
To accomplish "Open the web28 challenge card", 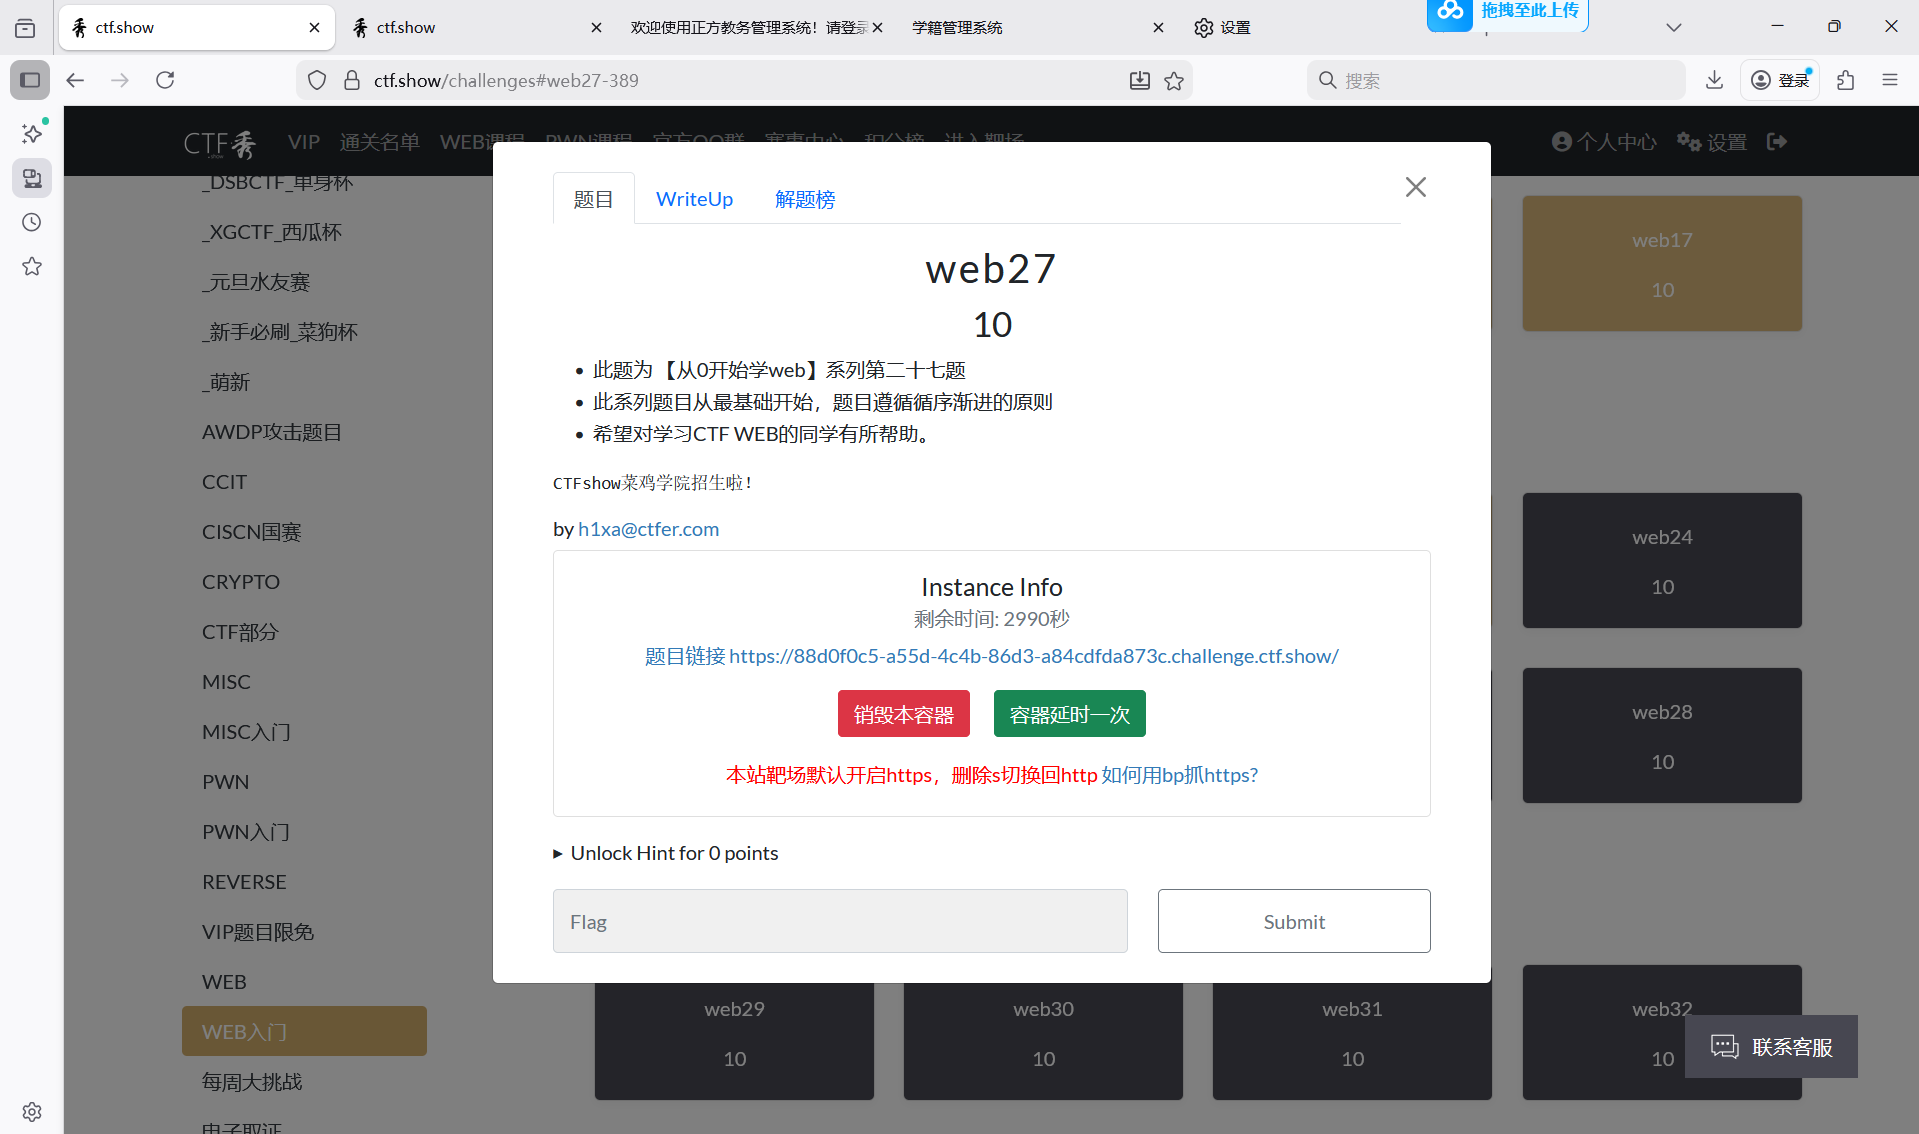I will (x=1662, y=735).
